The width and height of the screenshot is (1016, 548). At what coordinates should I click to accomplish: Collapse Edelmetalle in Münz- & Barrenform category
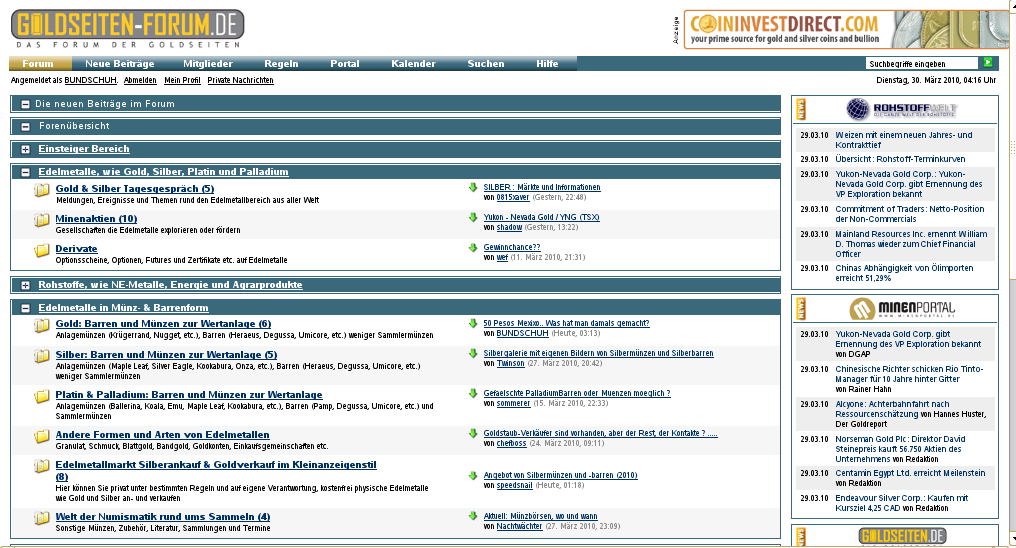pyautogui.click(x=25, y=308)
